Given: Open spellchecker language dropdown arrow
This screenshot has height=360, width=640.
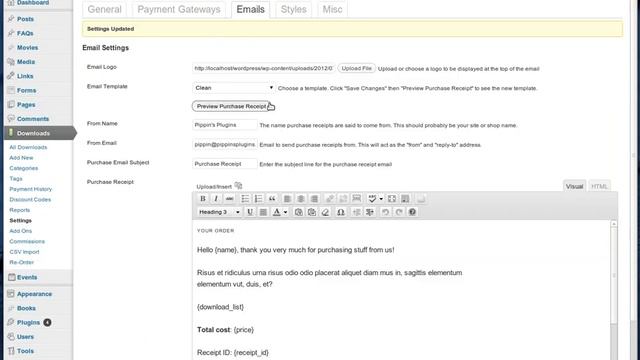Looking at the screenshot, I should click(x=381, y=199).
